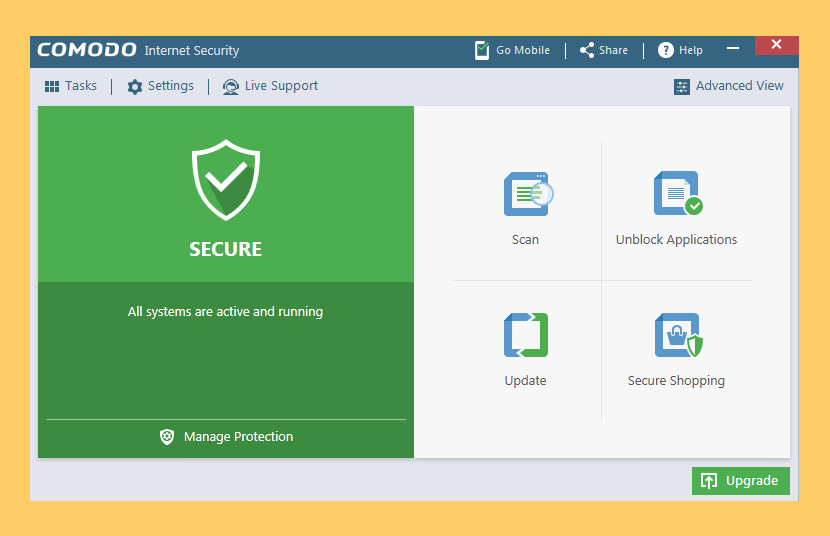
Task: Click the Go Mobile phone icon
Action: (482, 50)
